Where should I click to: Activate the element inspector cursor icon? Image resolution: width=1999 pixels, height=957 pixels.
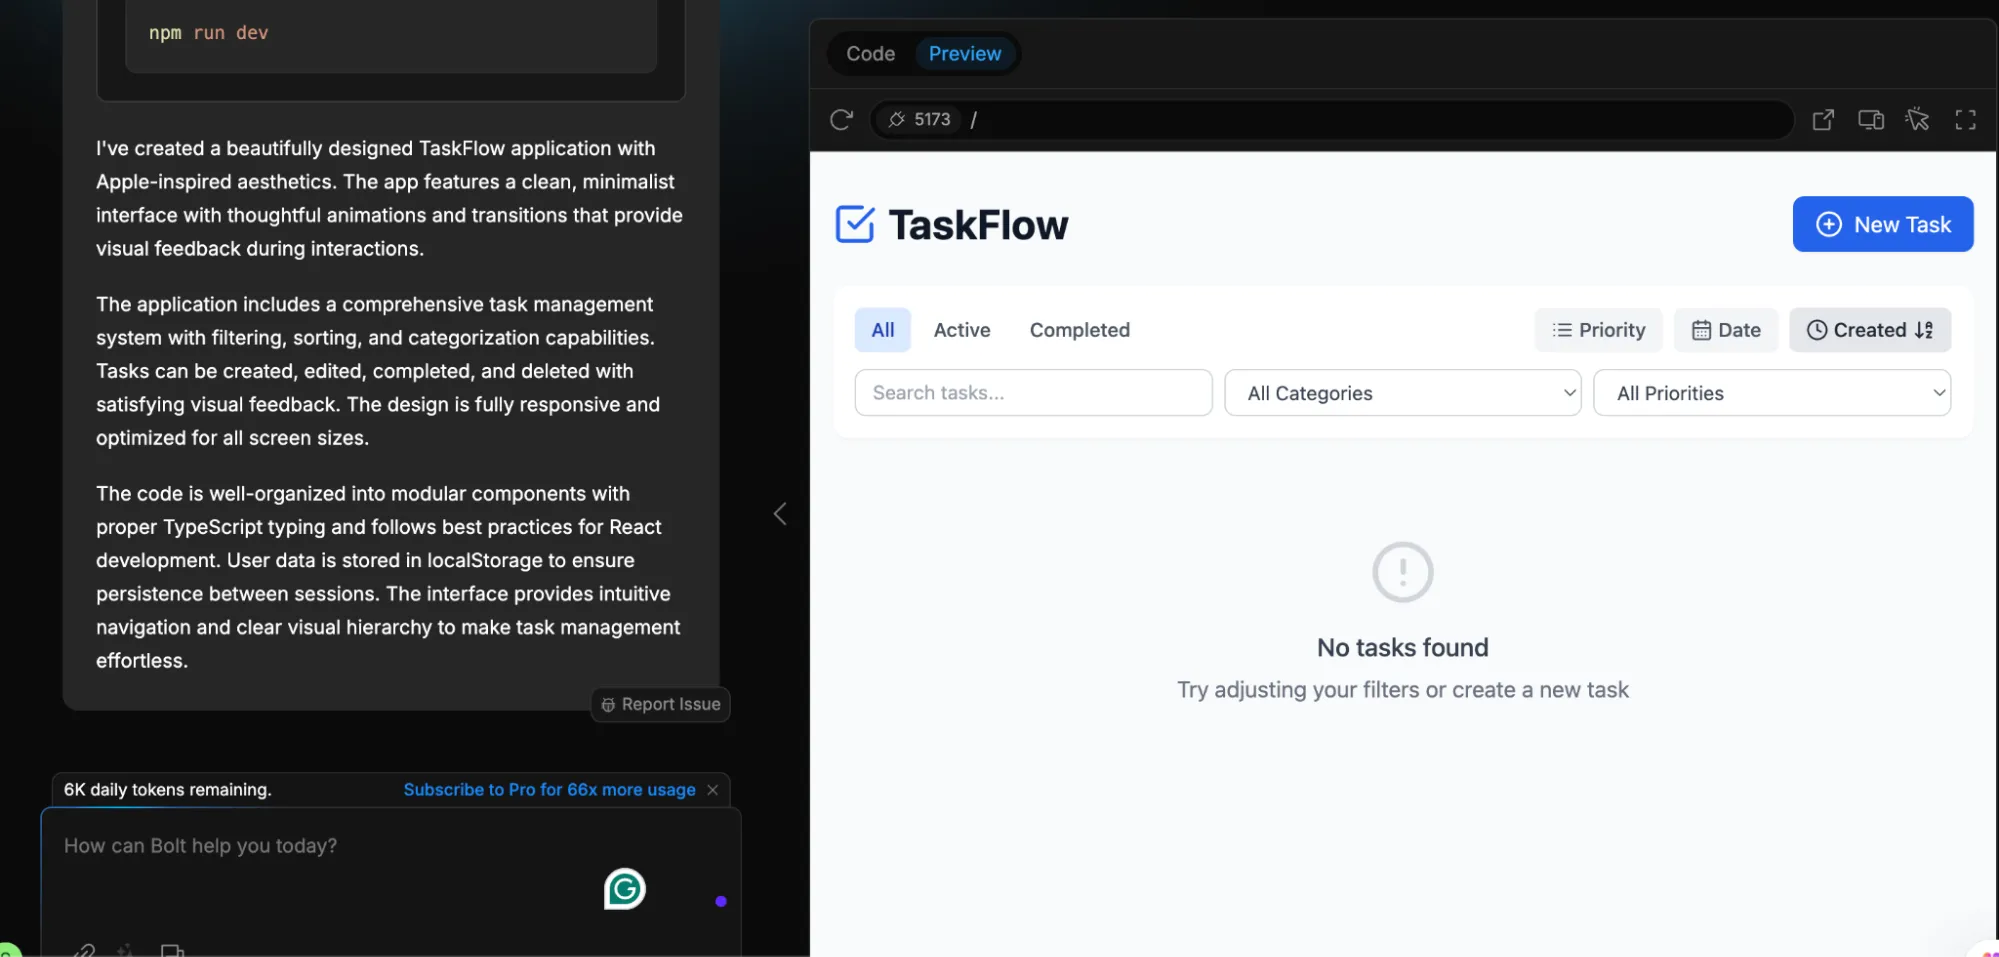[1917, 120]
